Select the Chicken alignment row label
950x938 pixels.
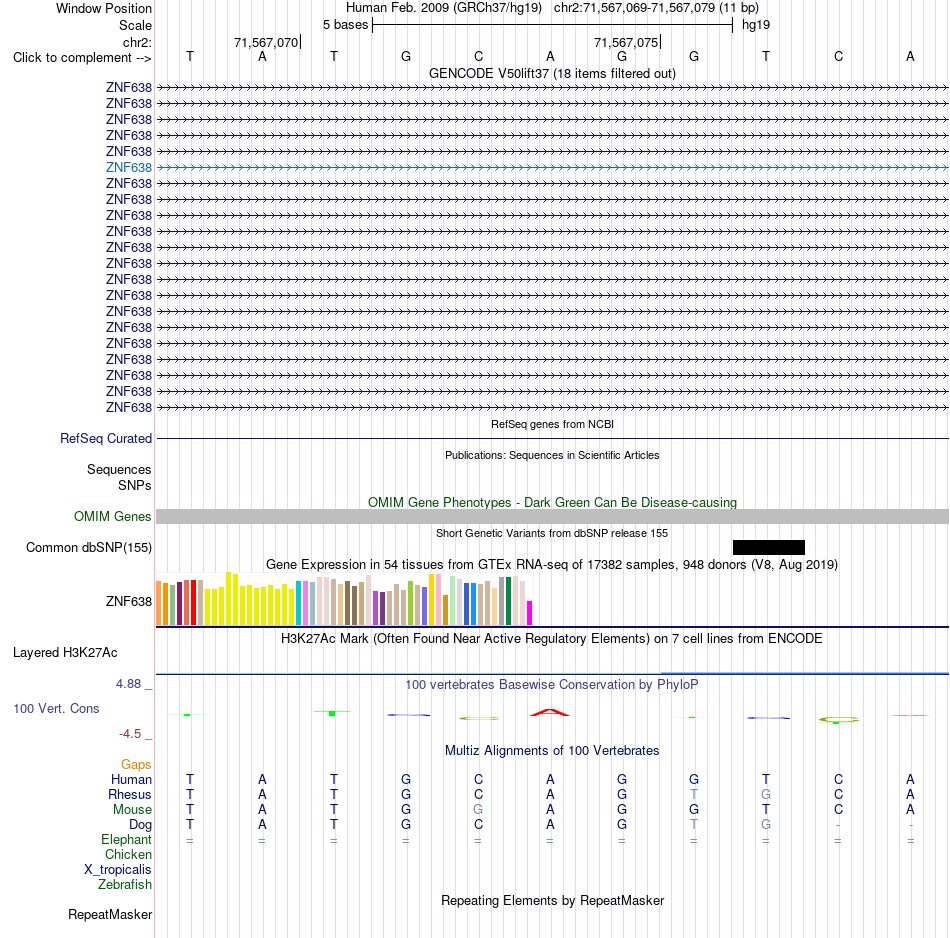tap(128, 854)
